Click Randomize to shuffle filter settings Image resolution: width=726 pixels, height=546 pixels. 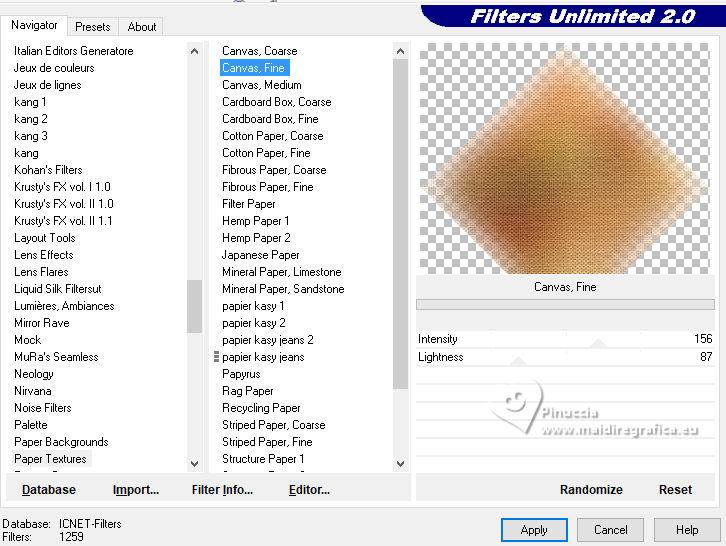pos(591,490)
